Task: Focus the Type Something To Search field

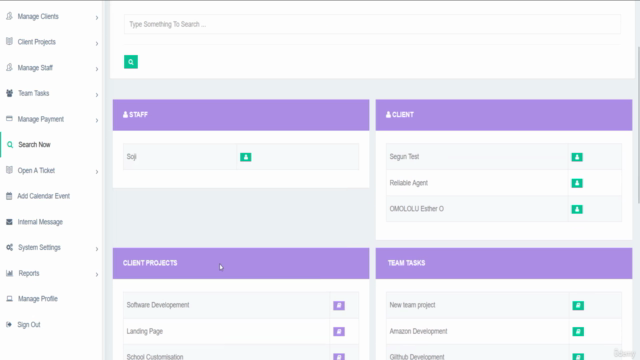Action: pyautogui.click(x=372, y=24)
